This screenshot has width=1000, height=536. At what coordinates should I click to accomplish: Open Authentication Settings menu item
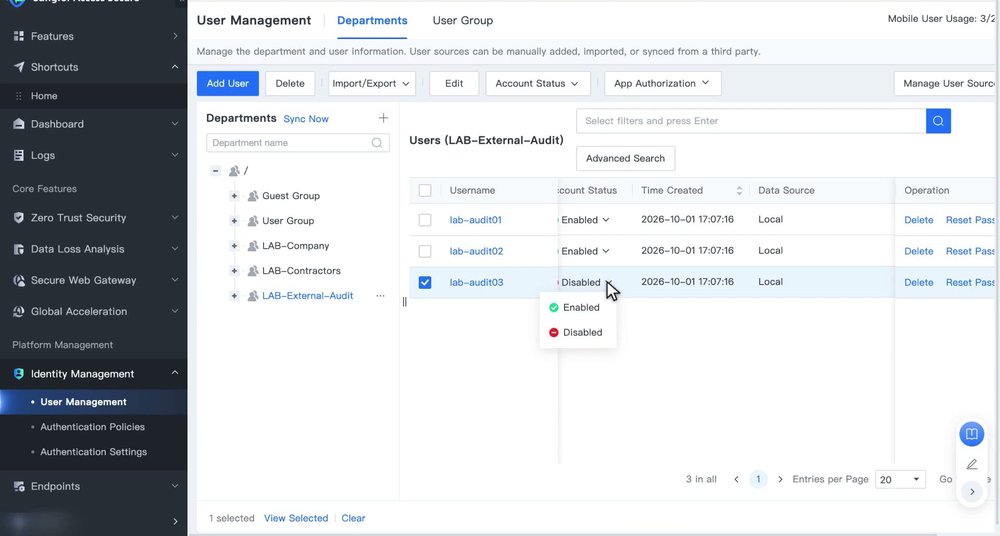94,452
